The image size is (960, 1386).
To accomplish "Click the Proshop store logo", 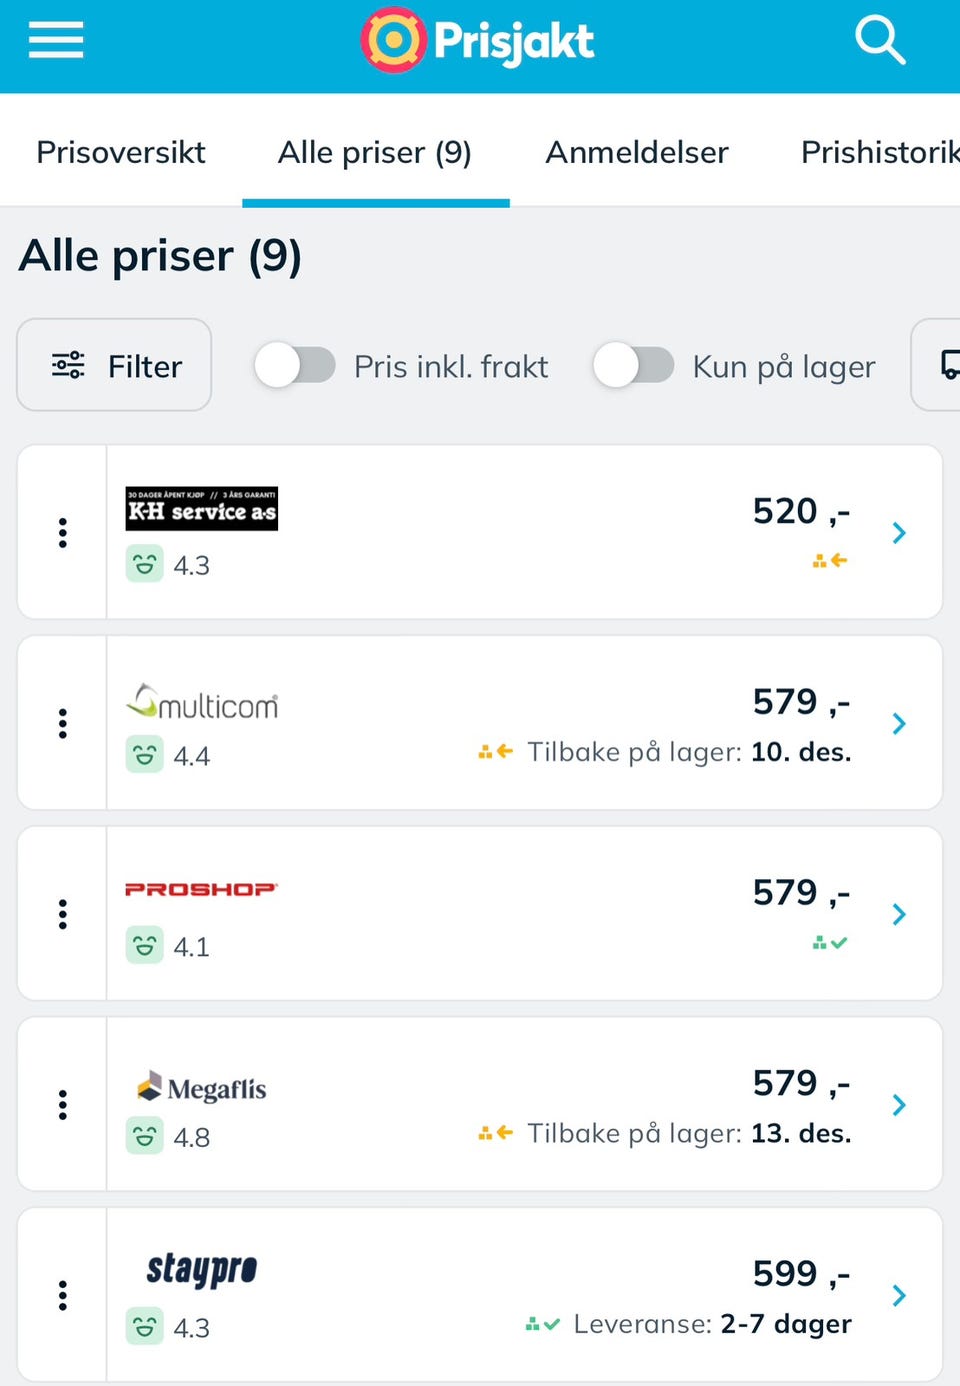I will [201, 889].
